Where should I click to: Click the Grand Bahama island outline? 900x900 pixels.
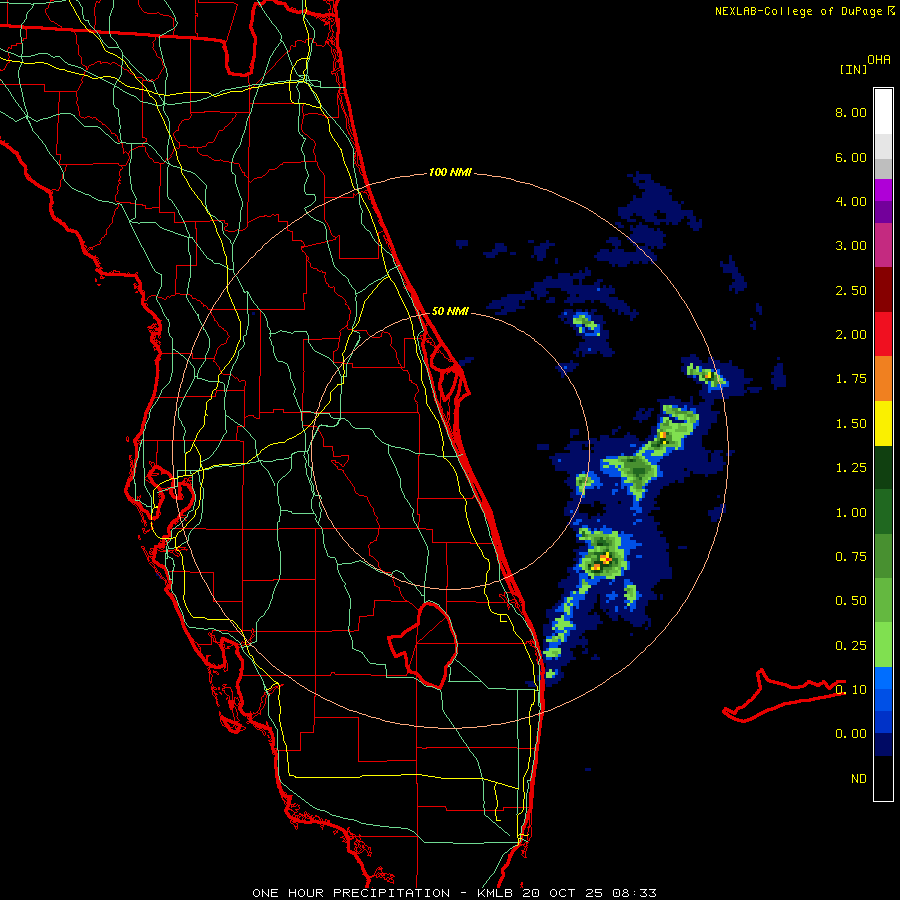[x=783, y=695]
